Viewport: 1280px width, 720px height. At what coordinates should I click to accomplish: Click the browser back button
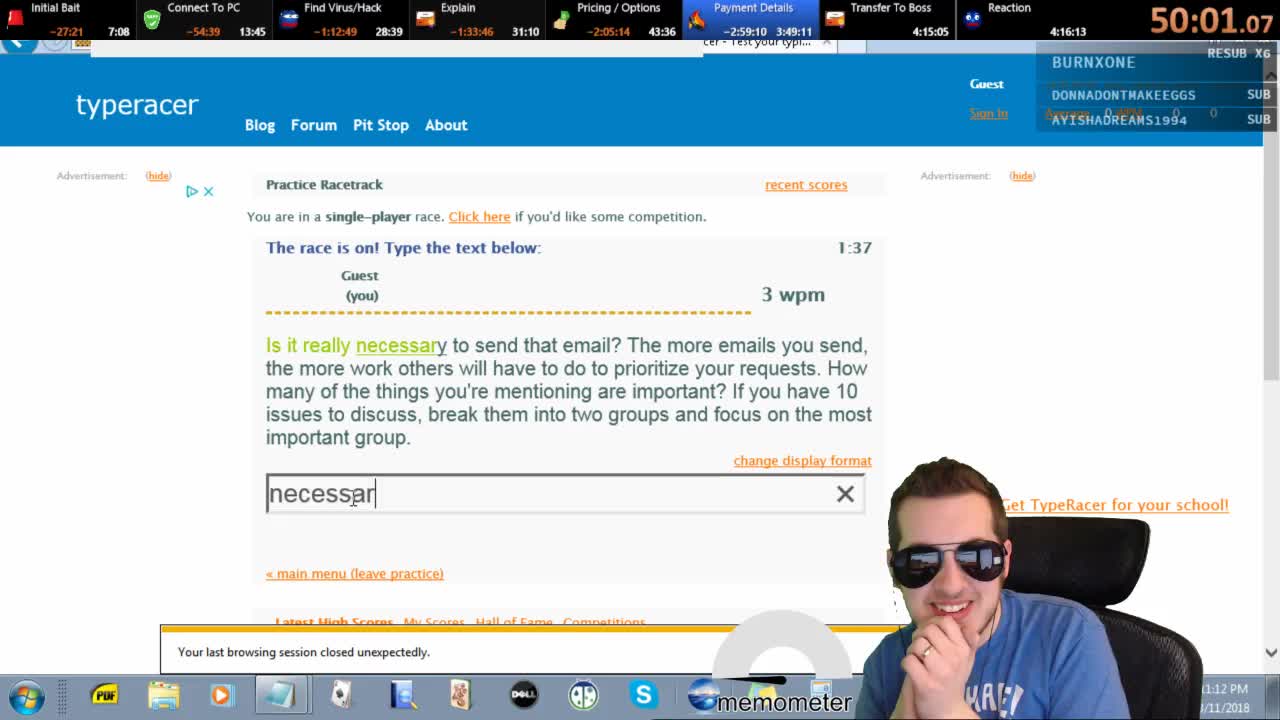coord(17,44)
